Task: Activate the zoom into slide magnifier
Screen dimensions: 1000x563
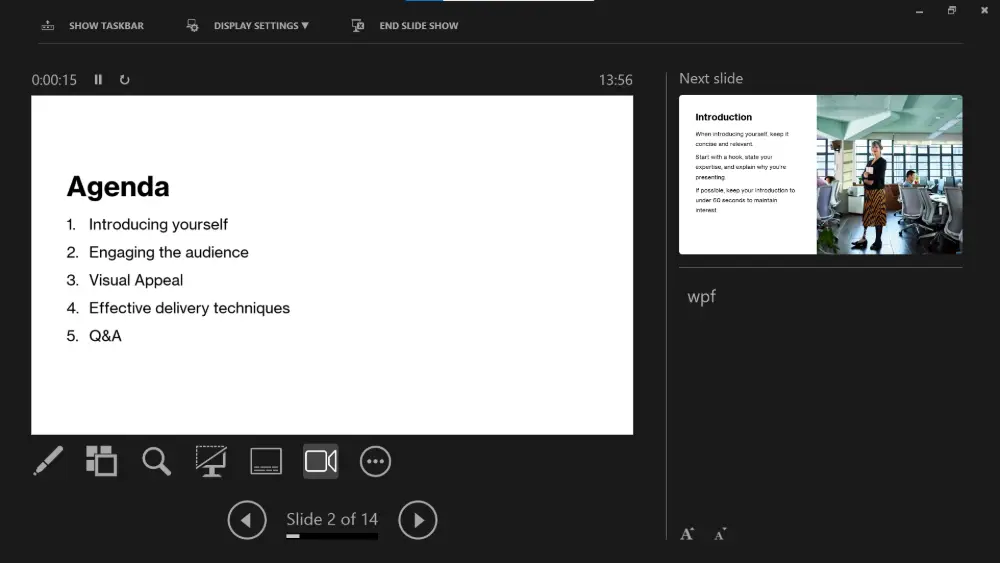Action: click(156, 461)
